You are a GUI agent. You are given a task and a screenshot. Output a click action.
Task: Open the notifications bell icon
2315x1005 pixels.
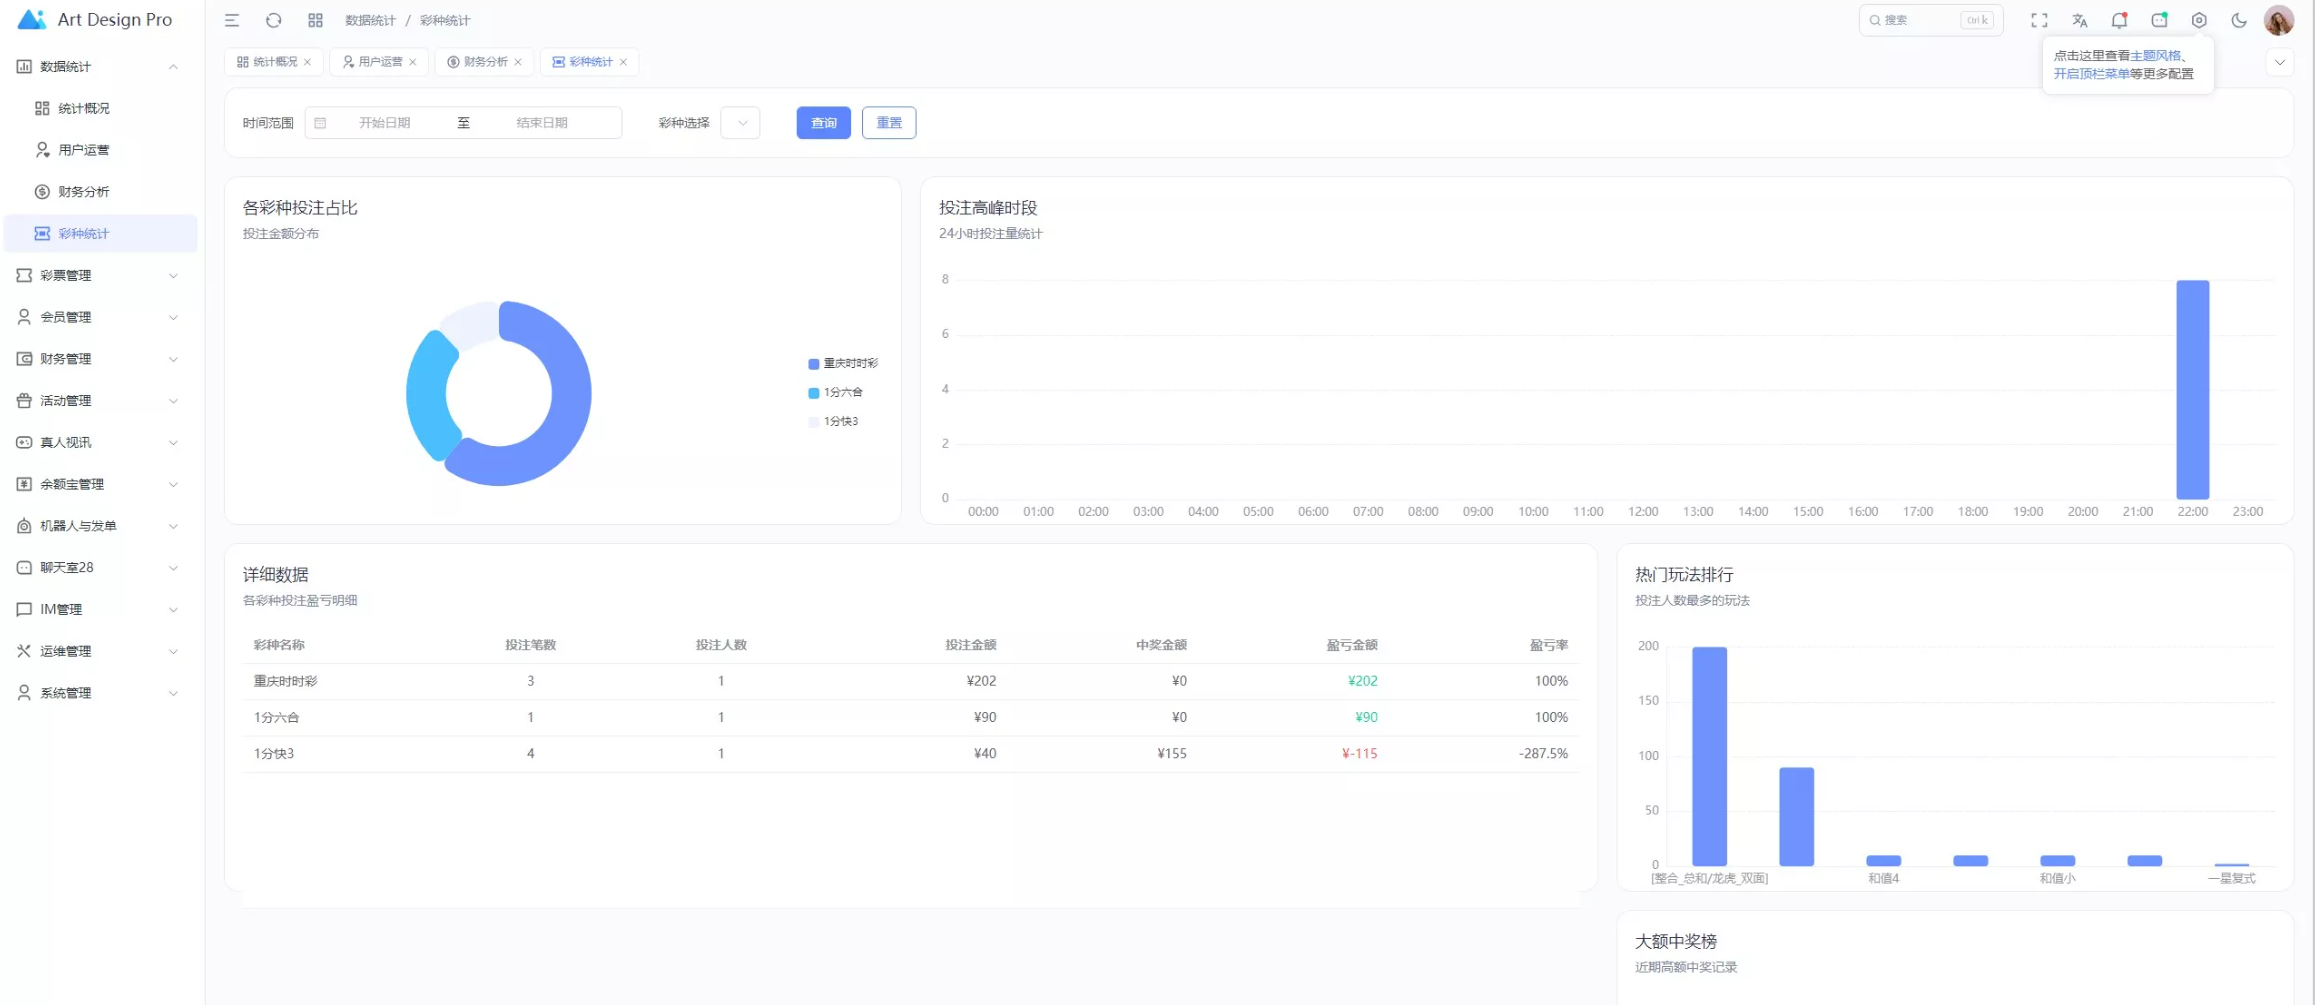click(x=2119, y=20)
